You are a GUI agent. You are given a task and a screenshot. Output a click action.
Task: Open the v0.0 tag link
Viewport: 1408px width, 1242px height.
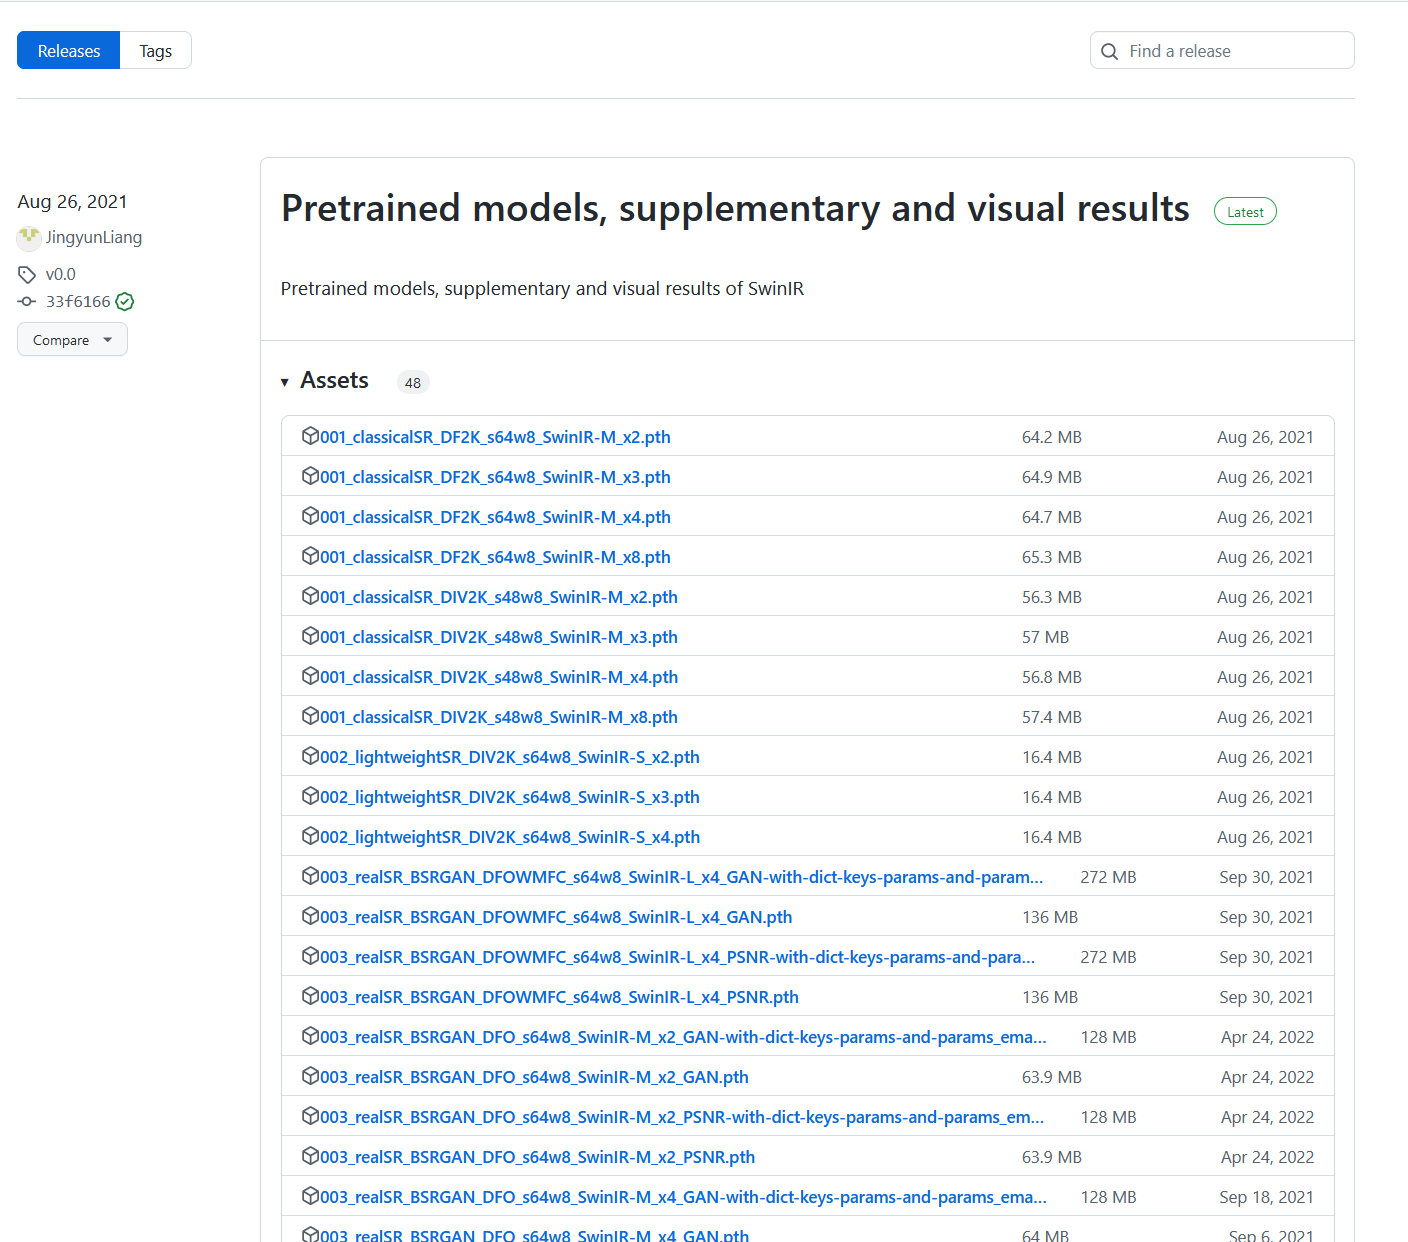pos(60,274)
